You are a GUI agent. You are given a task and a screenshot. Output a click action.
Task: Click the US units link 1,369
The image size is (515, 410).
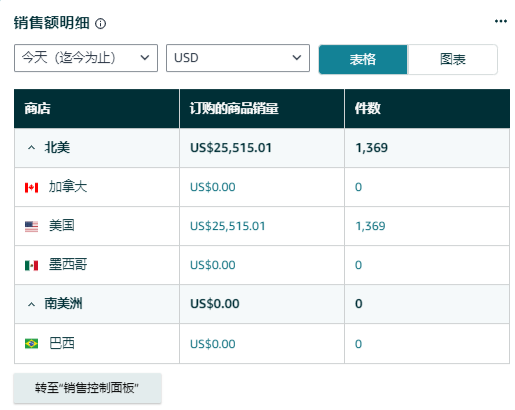tap(370, 226)
